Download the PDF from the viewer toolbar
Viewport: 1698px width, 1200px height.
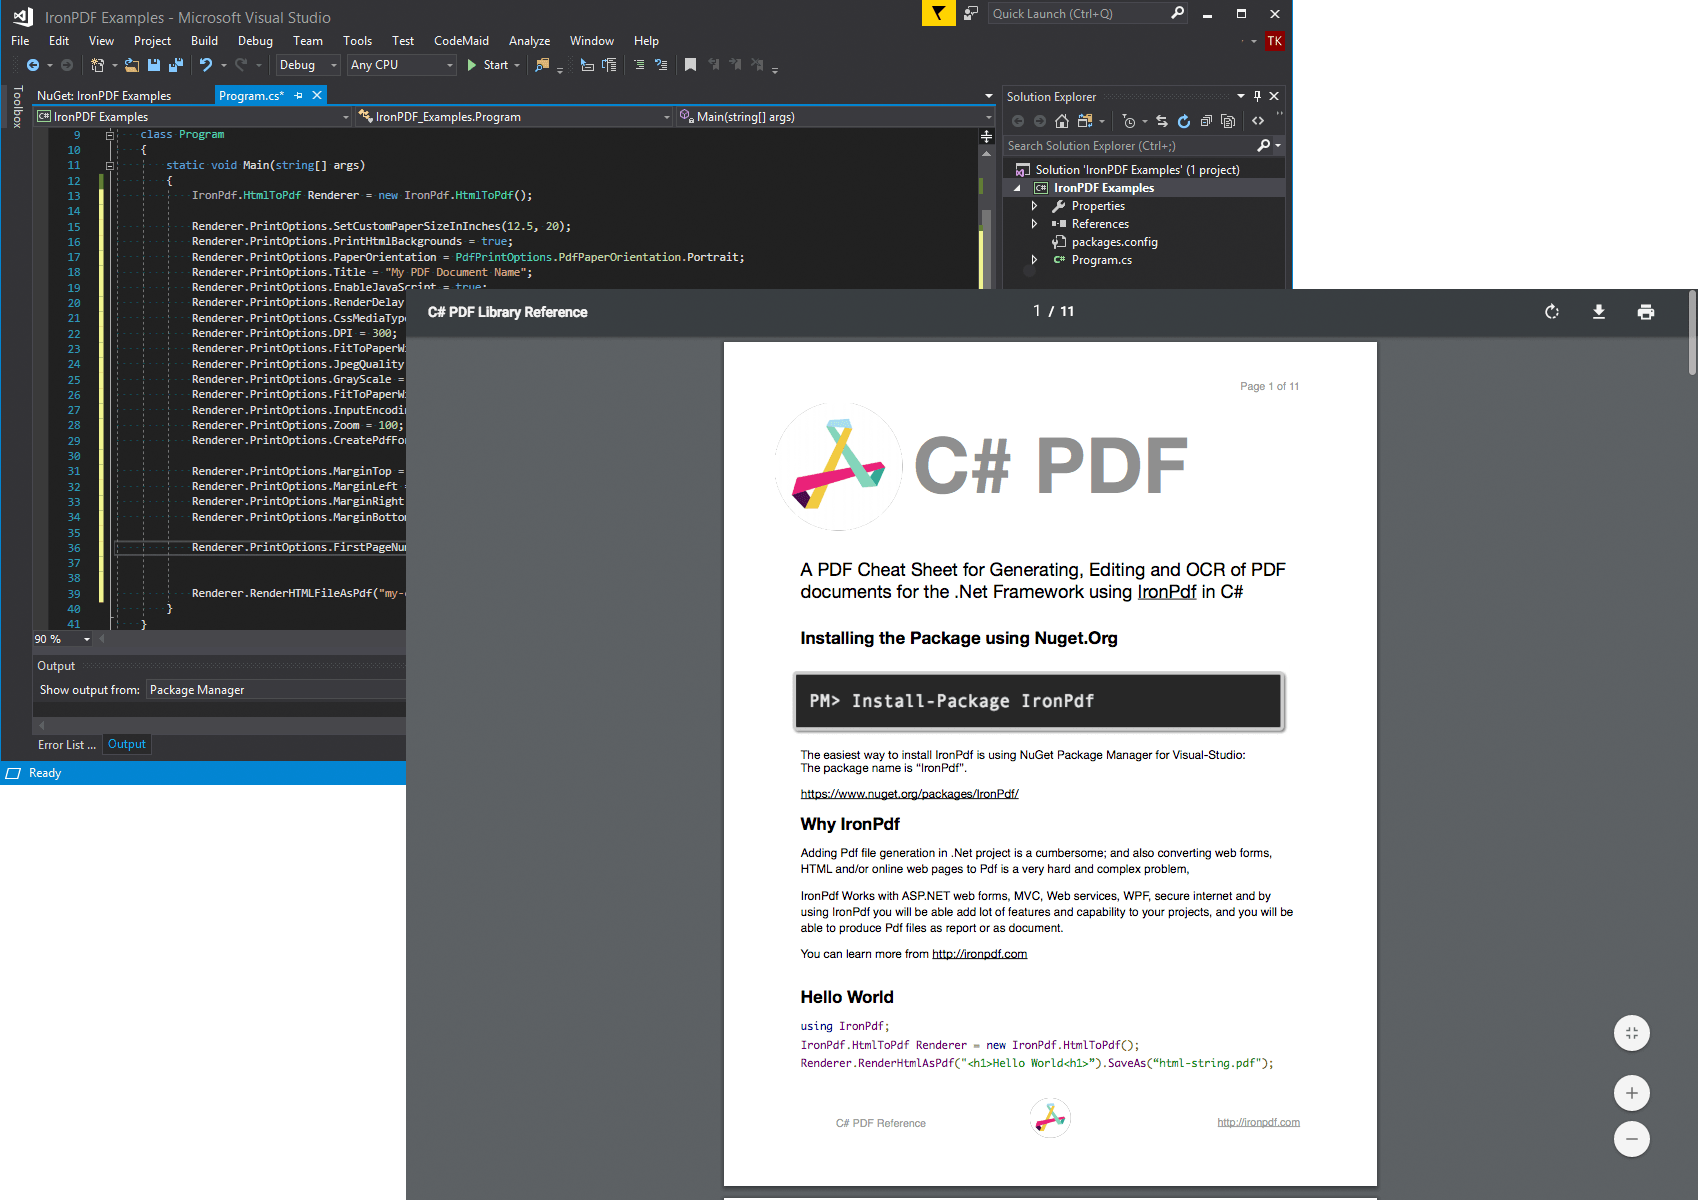click(1599, 312)
